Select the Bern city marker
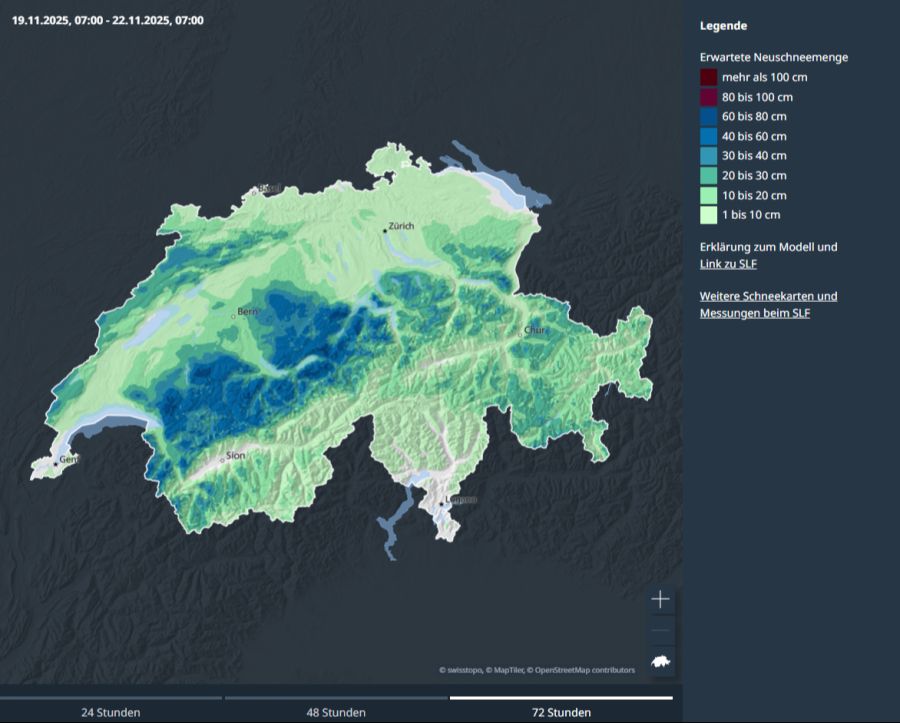900x723 pixels. (234, 316)
